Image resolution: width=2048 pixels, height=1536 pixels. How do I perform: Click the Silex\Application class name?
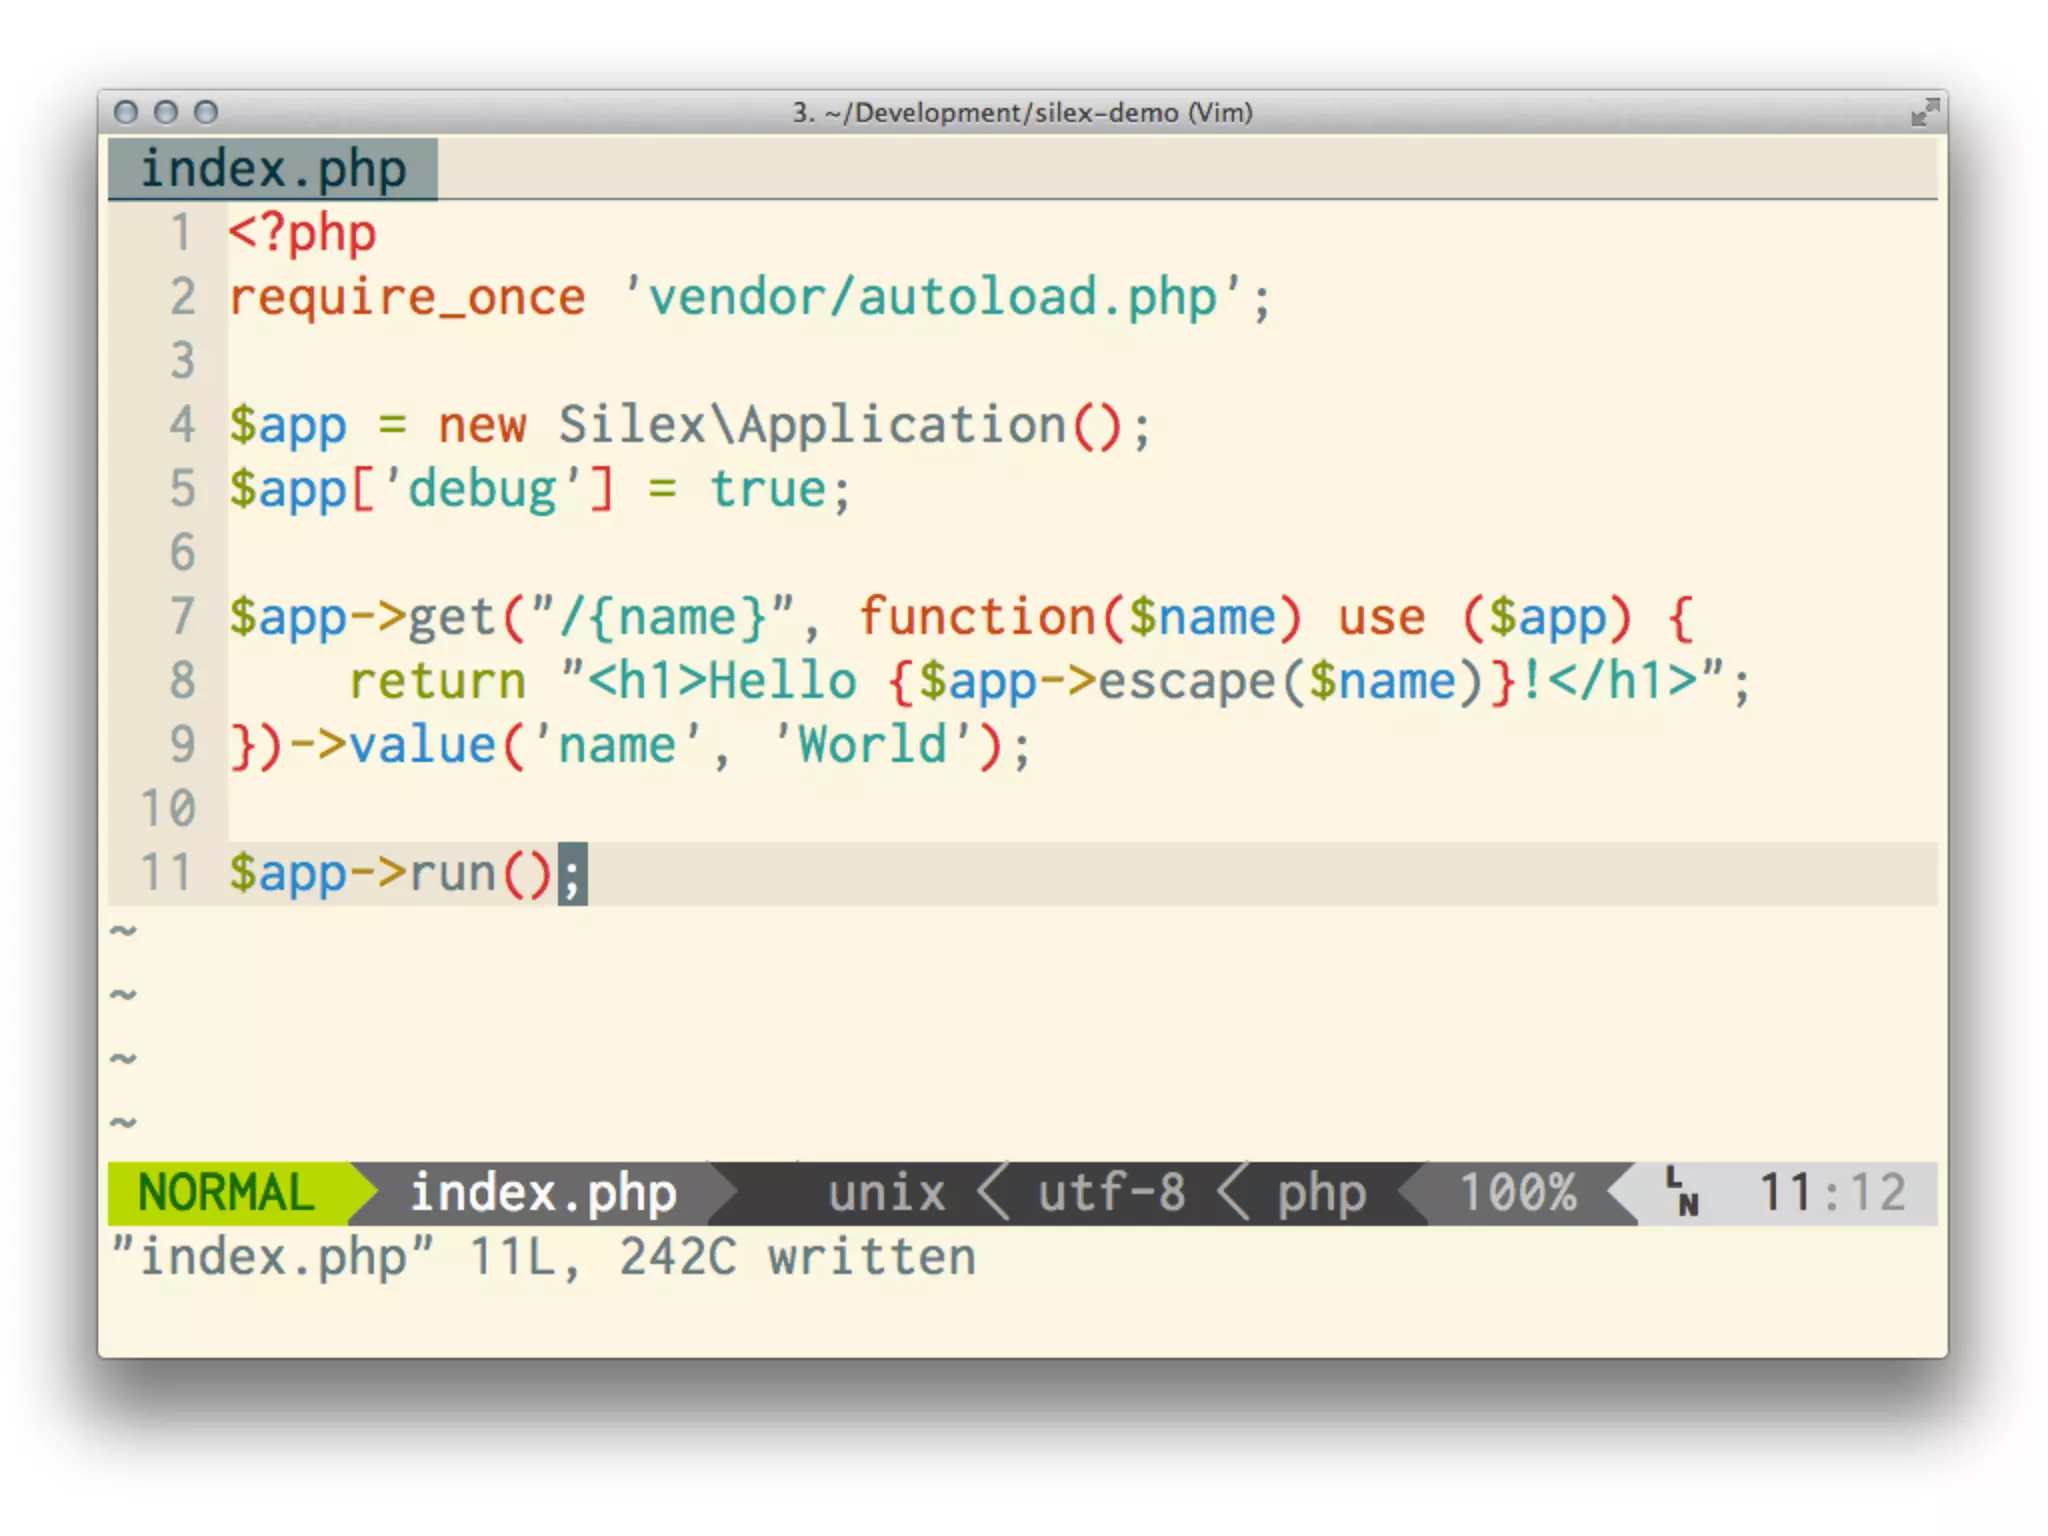click(x=811, y=426)
